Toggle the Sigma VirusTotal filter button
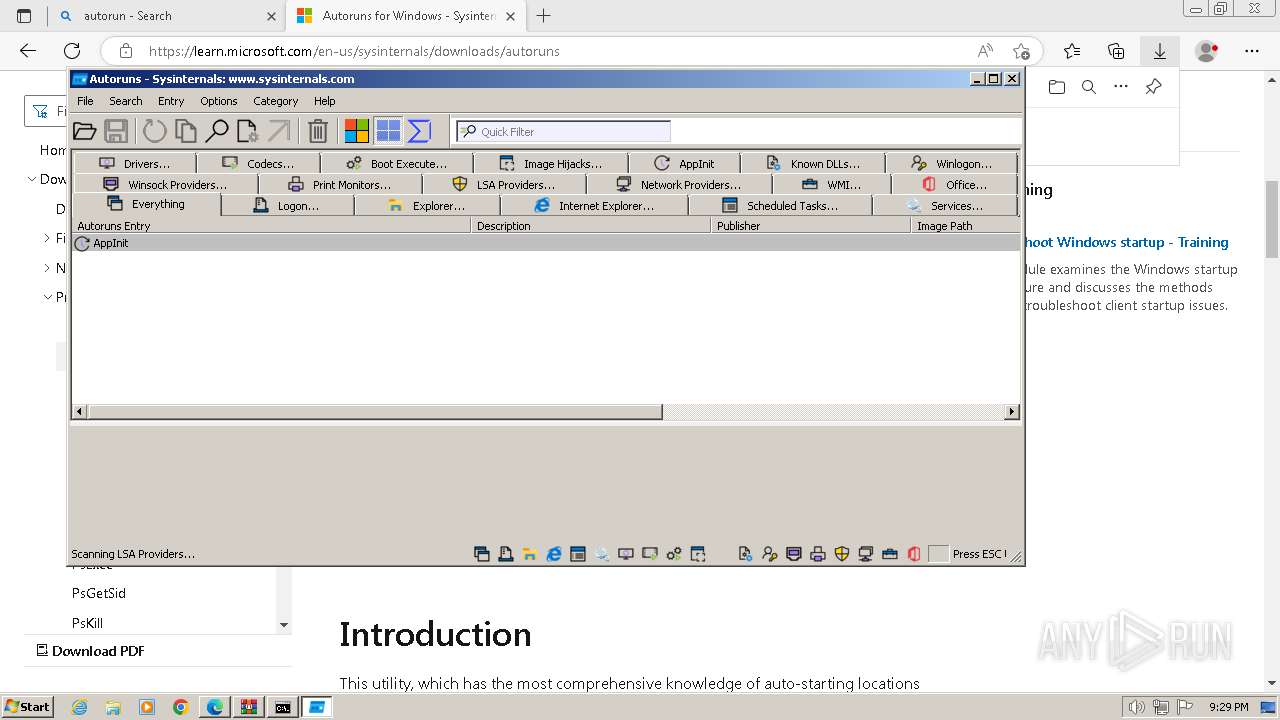 419,131
